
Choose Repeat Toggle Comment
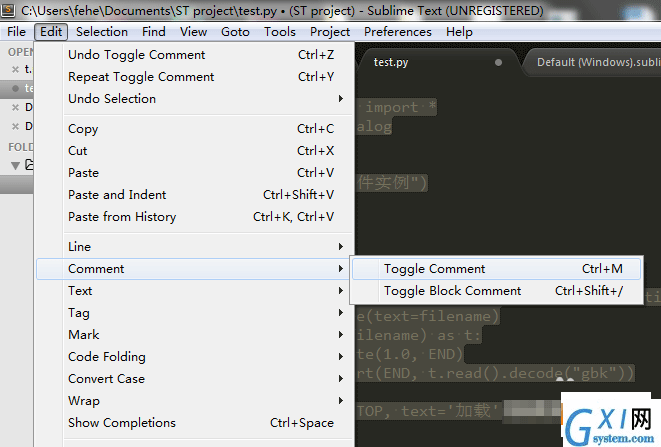click(194, 77)
